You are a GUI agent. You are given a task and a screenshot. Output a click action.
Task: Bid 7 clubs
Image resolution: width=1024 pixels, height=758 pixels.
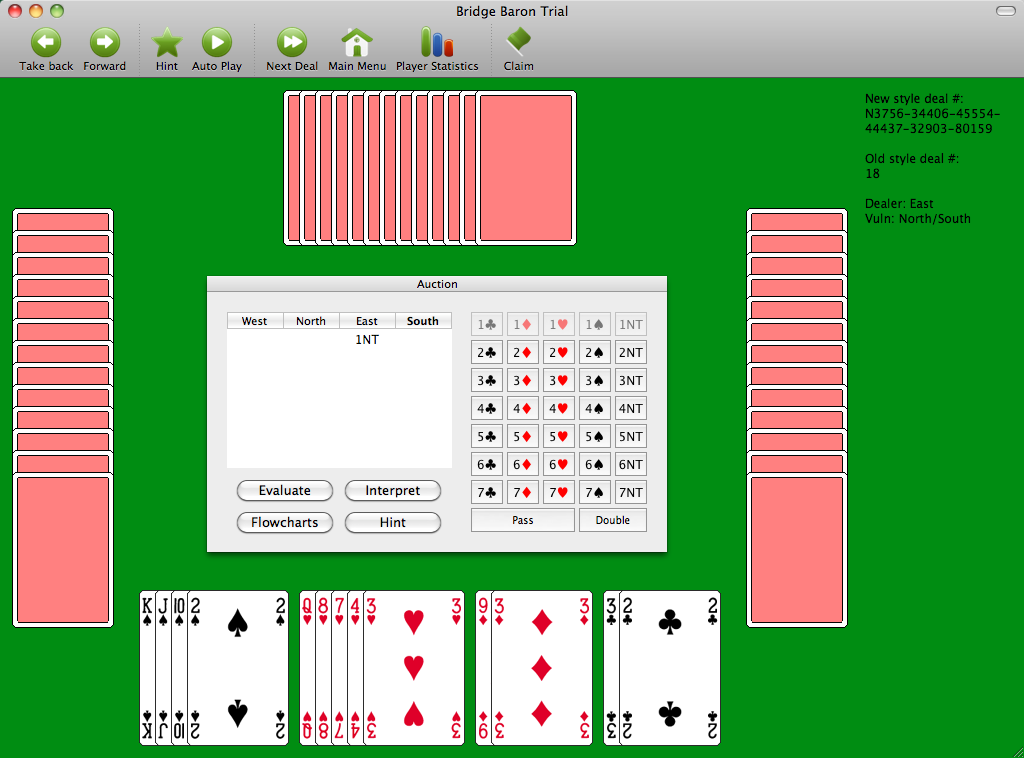pos(487,493)
